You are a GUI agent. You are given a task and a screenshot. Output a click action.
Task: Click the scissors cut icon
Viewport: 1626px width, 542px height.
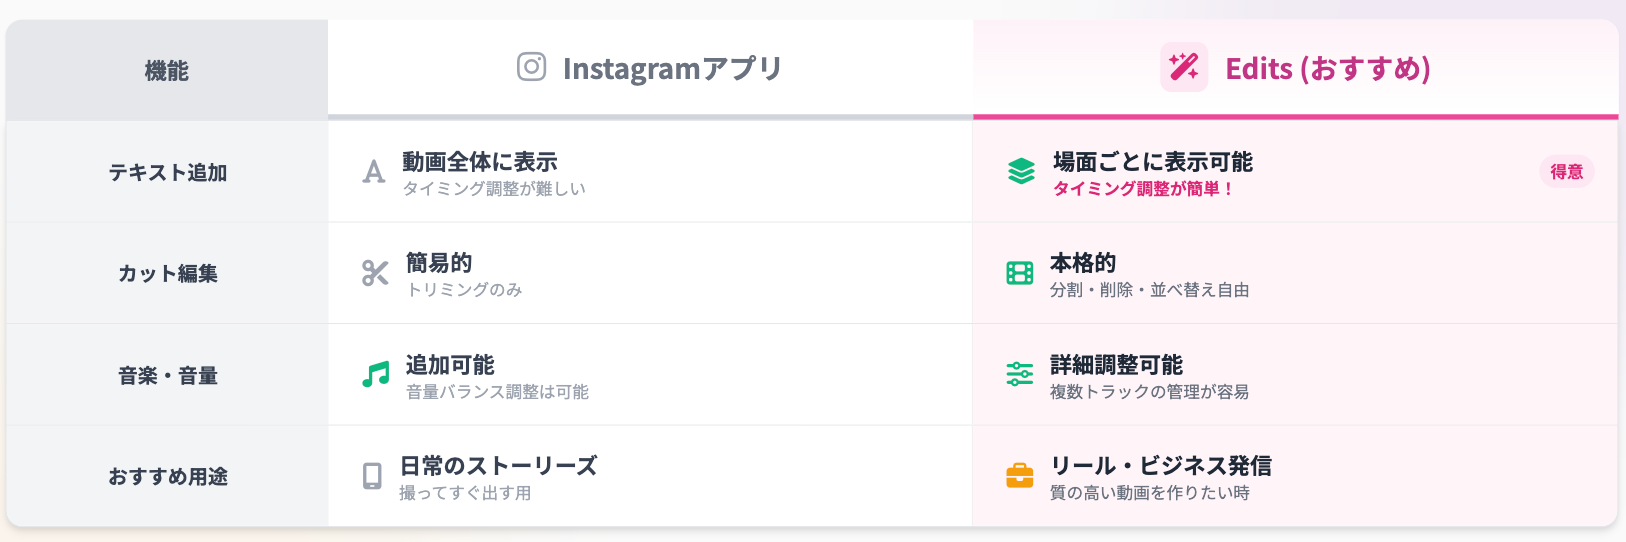pyautogui.click(x=375, y=273)
